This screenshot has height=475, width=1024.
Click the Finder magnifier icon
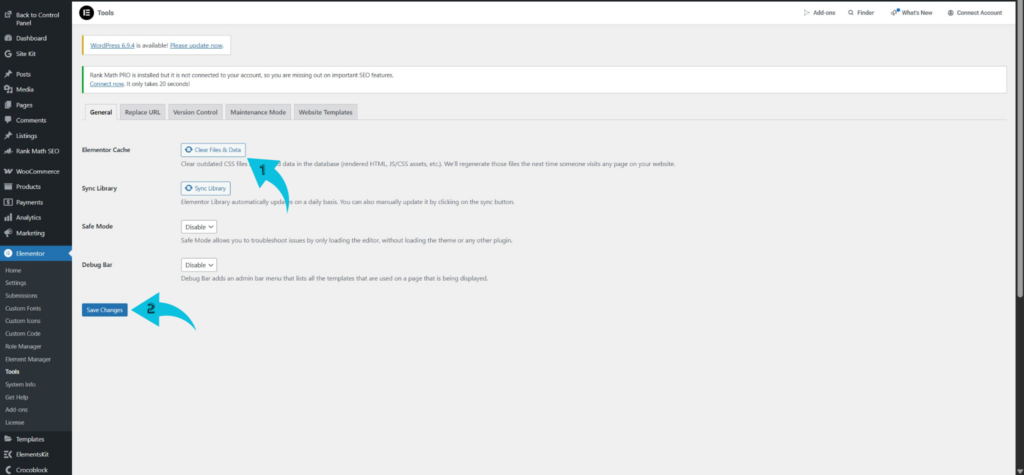(x=850, y=12)
